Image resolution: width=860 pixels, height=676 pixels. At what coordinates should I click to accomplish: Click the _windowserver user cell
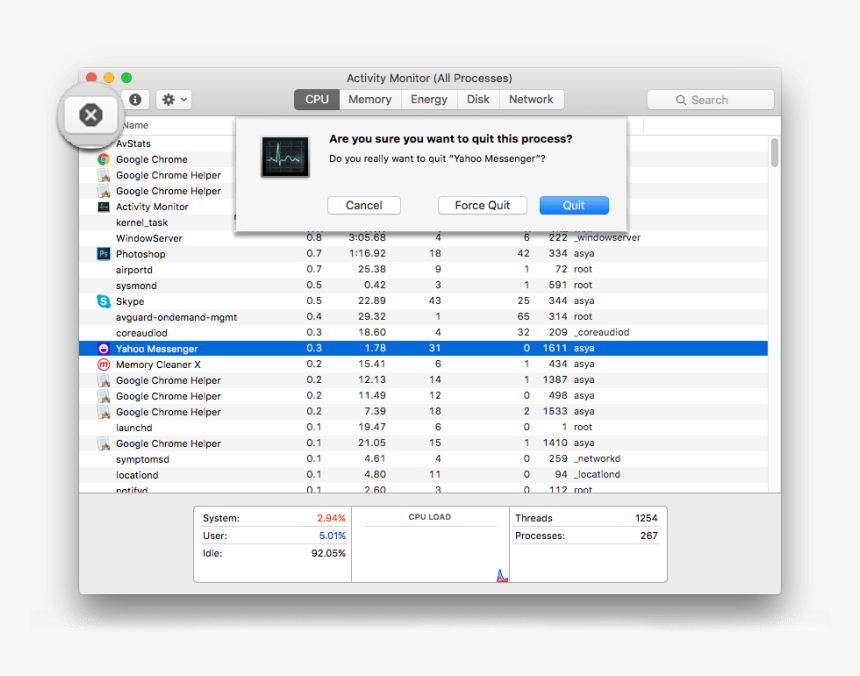[x=607, y=238]
